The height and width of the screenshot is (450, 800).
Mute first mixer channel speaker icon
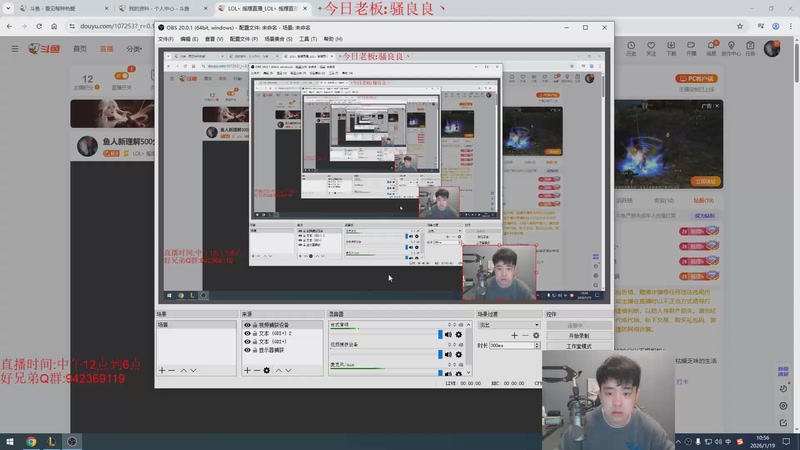tap(448, 335)
